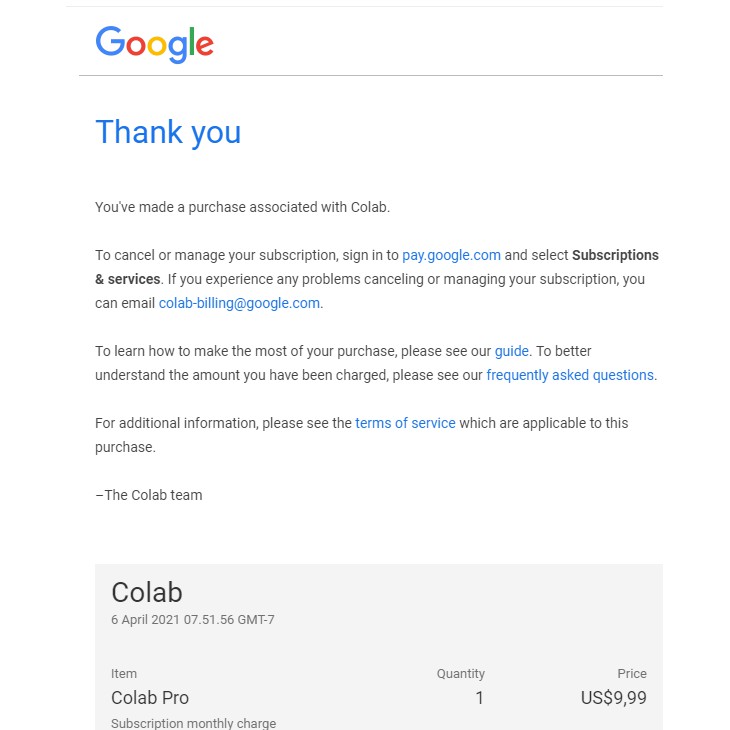Click the Quantity column header
The width and height of the screenshot is (730, 730).
coord(460,674)
